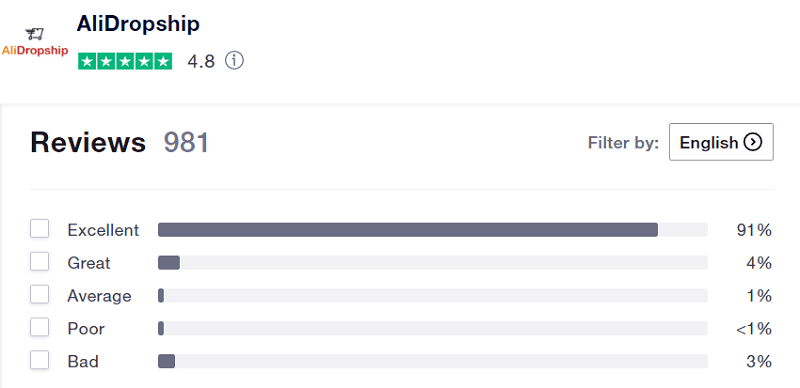
Task: Click the Excellent 91% progress bar
Action: point(433,230)
